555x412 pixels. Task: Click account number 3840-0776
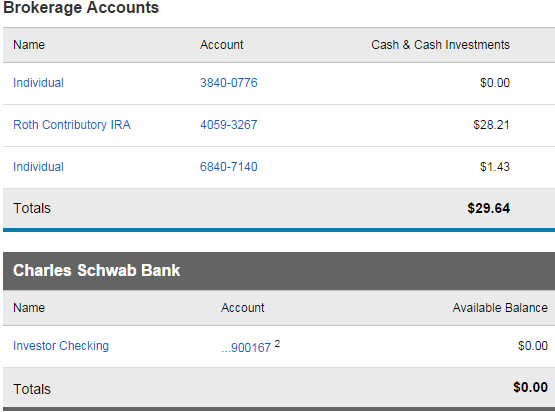229,83
